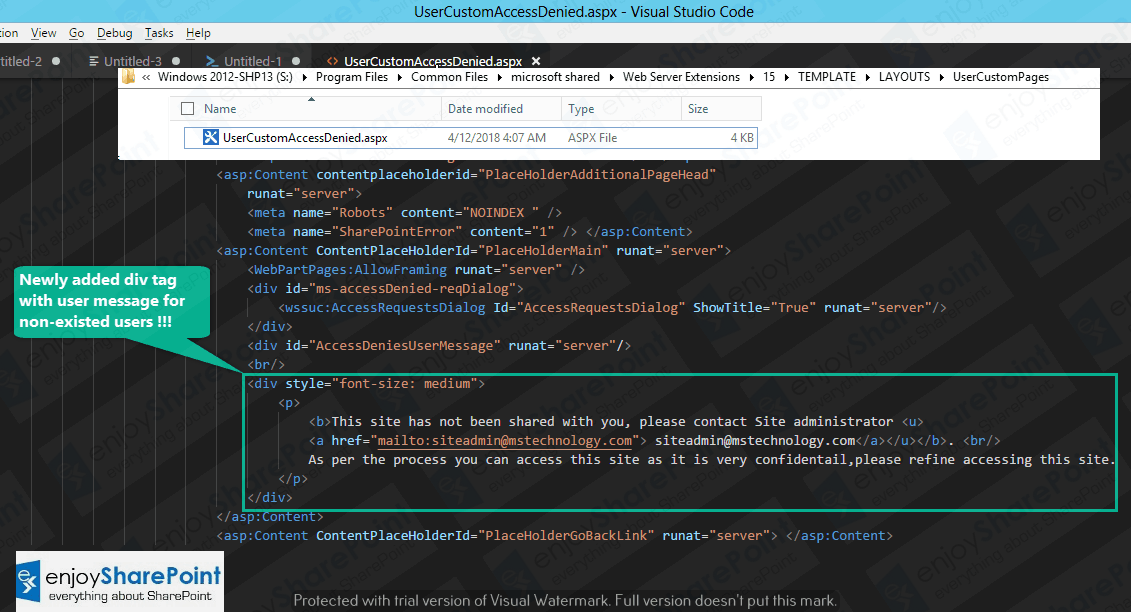Click the back chevrons before Windows 2012-SHP13
The image size is (1131, 612).
click(x=146, y=76)
